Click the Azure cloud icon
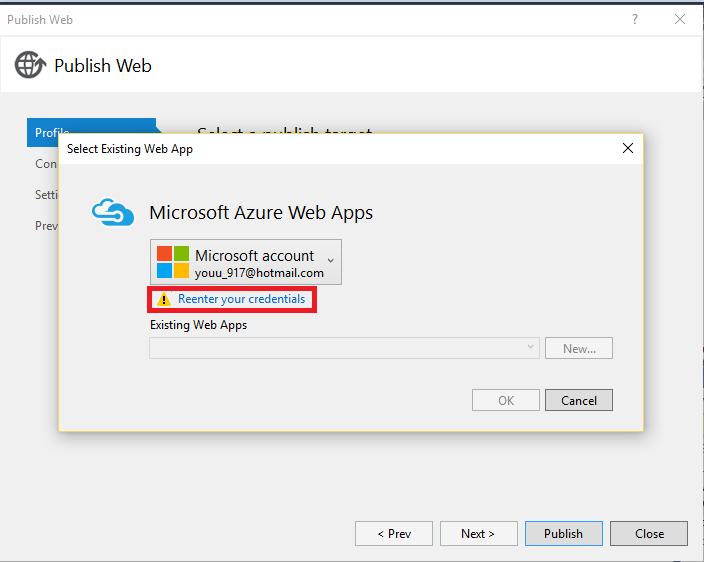The height and width of the screenshot is (562, 704). coord(112,212)
